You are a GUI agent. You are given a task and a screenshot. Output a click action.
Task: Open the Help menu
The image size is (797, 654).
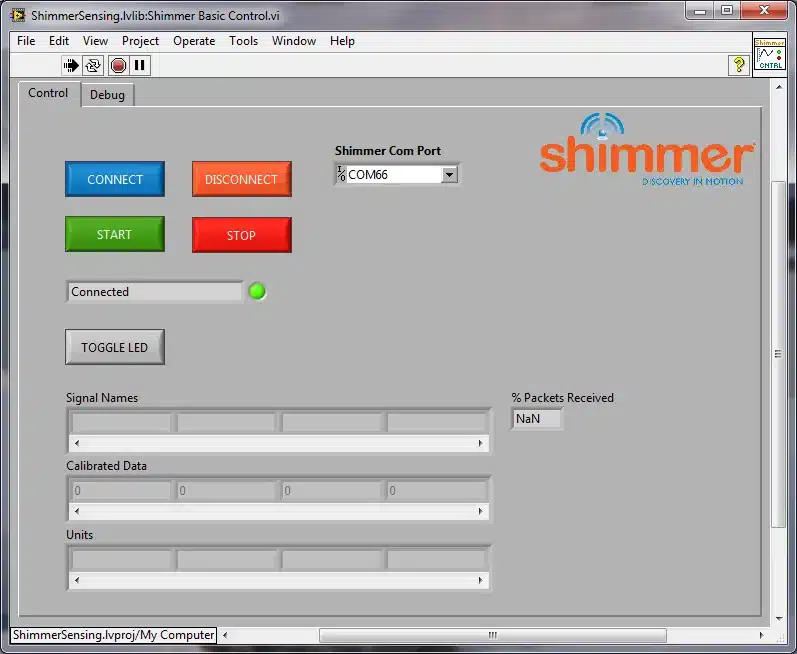coord(342,41)
